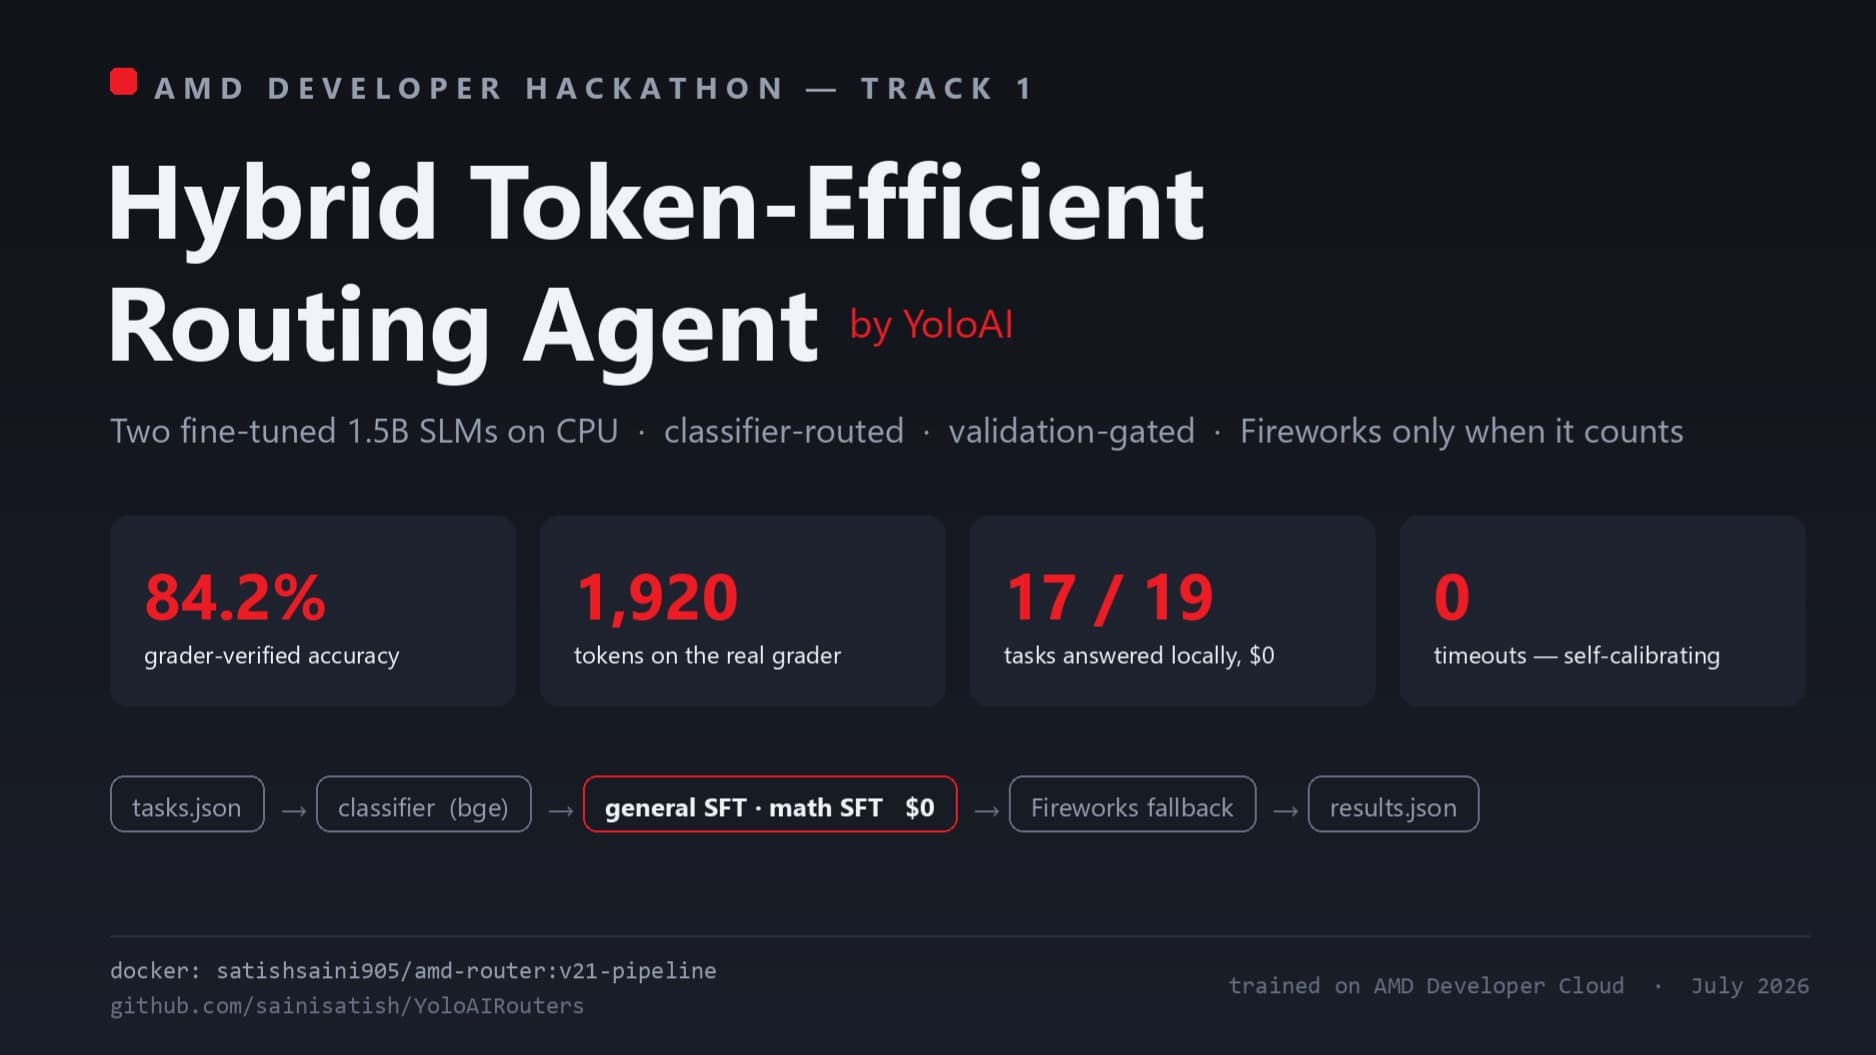Viewport: 1876px width, 1055px height.
Task: Click the arrow after tasks.json
Action: (293, 811)
